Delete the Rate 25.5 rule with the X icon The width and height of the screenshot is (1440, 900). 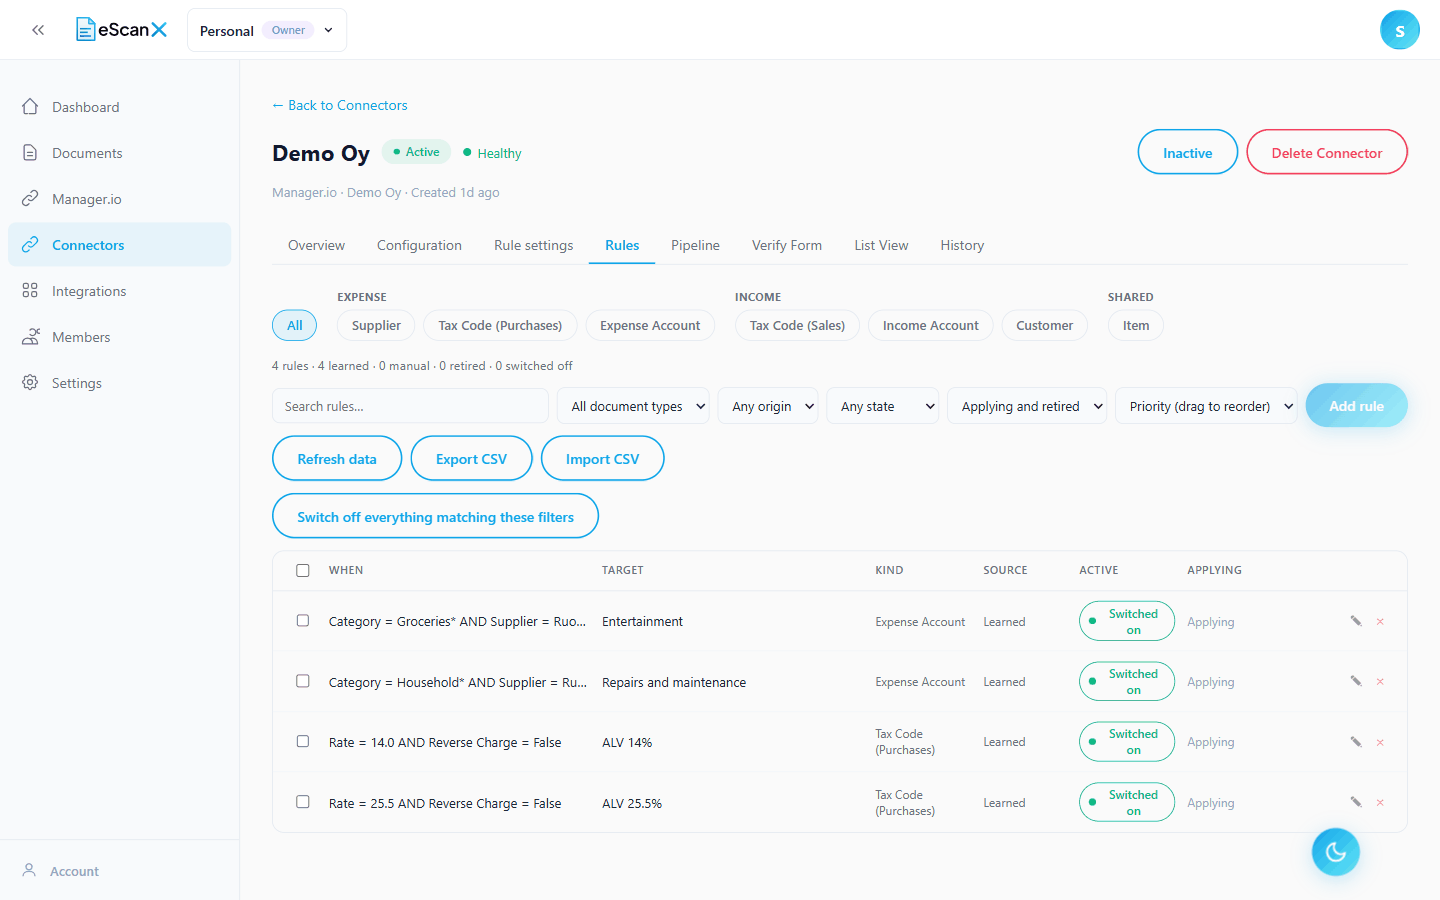[1380, 802]
